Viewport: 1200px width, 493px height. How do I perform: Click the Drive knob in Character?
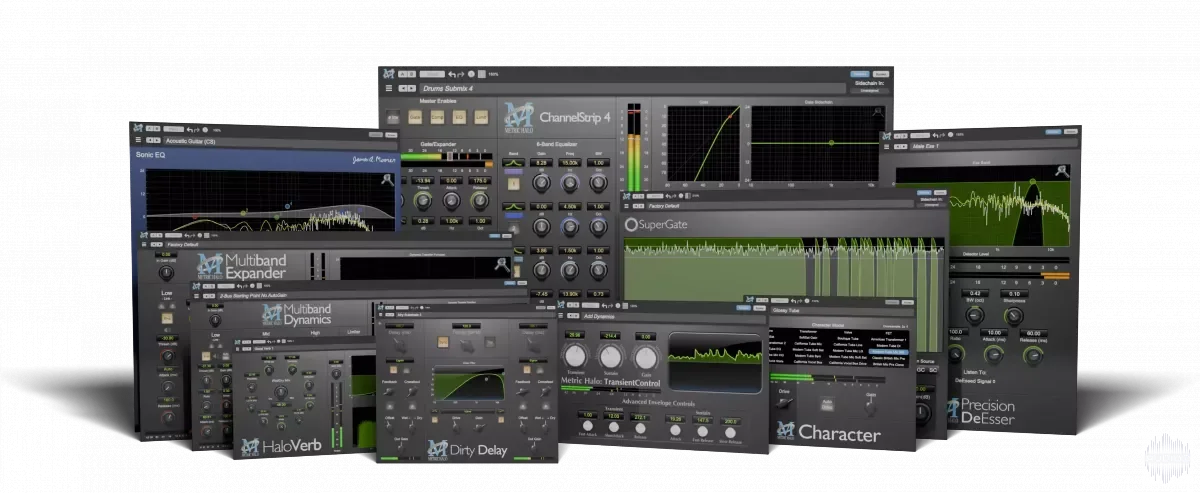pyautogui.click(x=786, y=402)
